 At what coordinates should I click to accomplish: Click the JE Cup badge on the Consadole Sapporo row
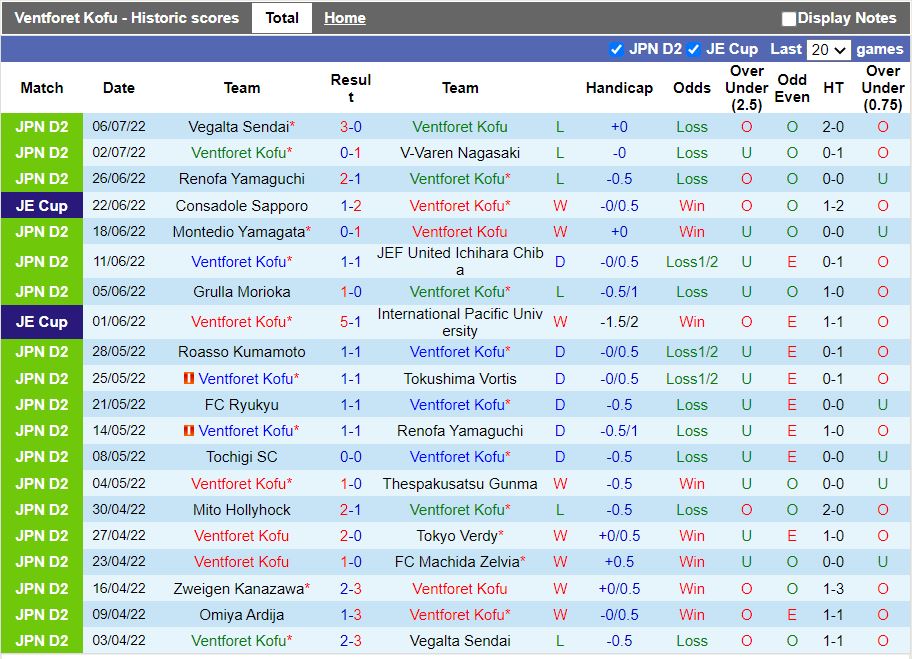click(x=41, y=205)
